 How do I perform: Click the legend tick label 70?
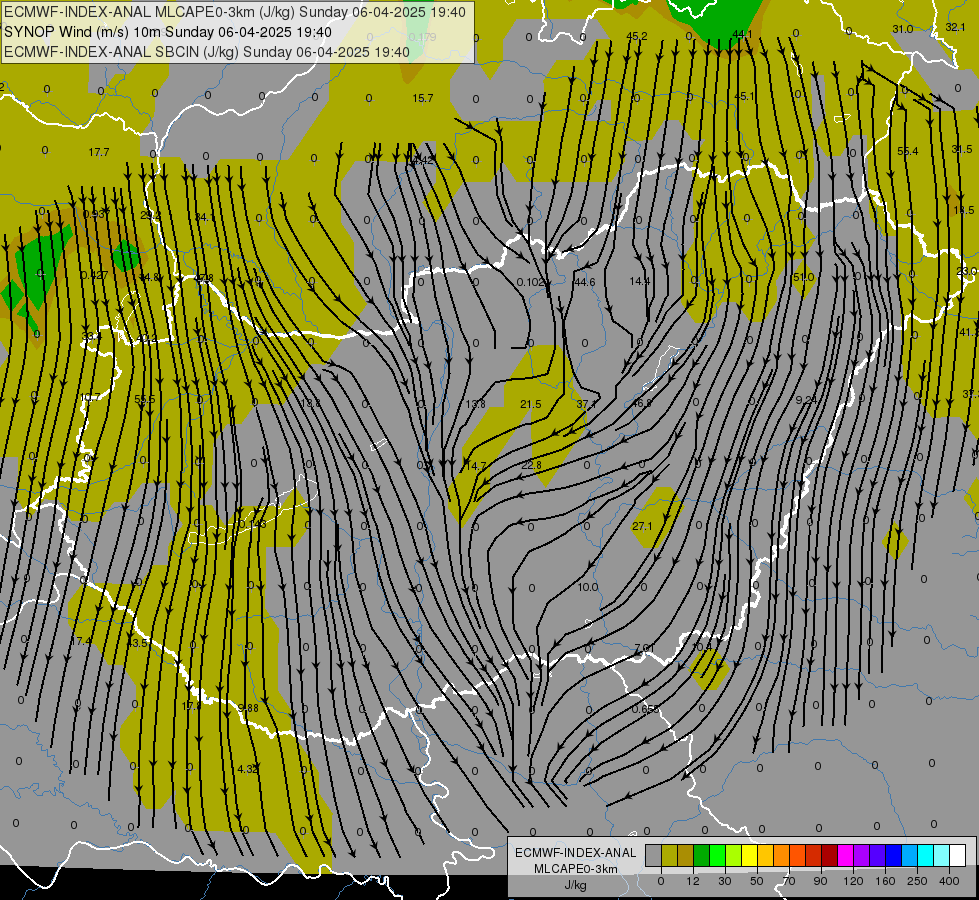point(789,881)
